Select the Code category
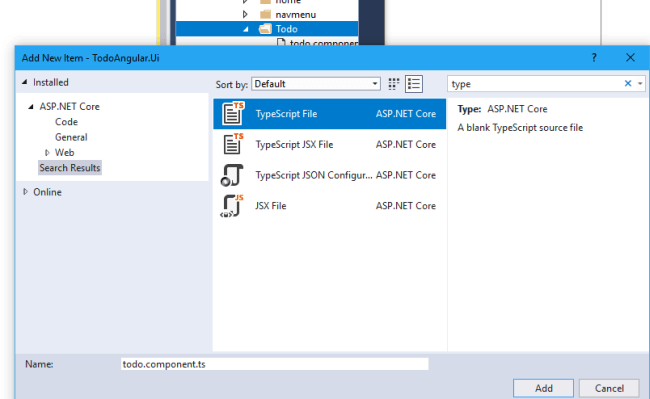Screen dimensions: 650x399 [x=66, y=122]
